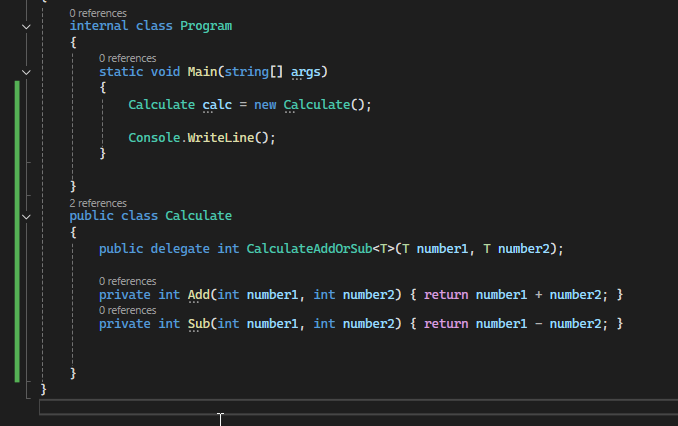This screenshot has height=426, width=678.
Task: Open '0 references' CodeLens above class Program
Action: (x=98, y=13)
